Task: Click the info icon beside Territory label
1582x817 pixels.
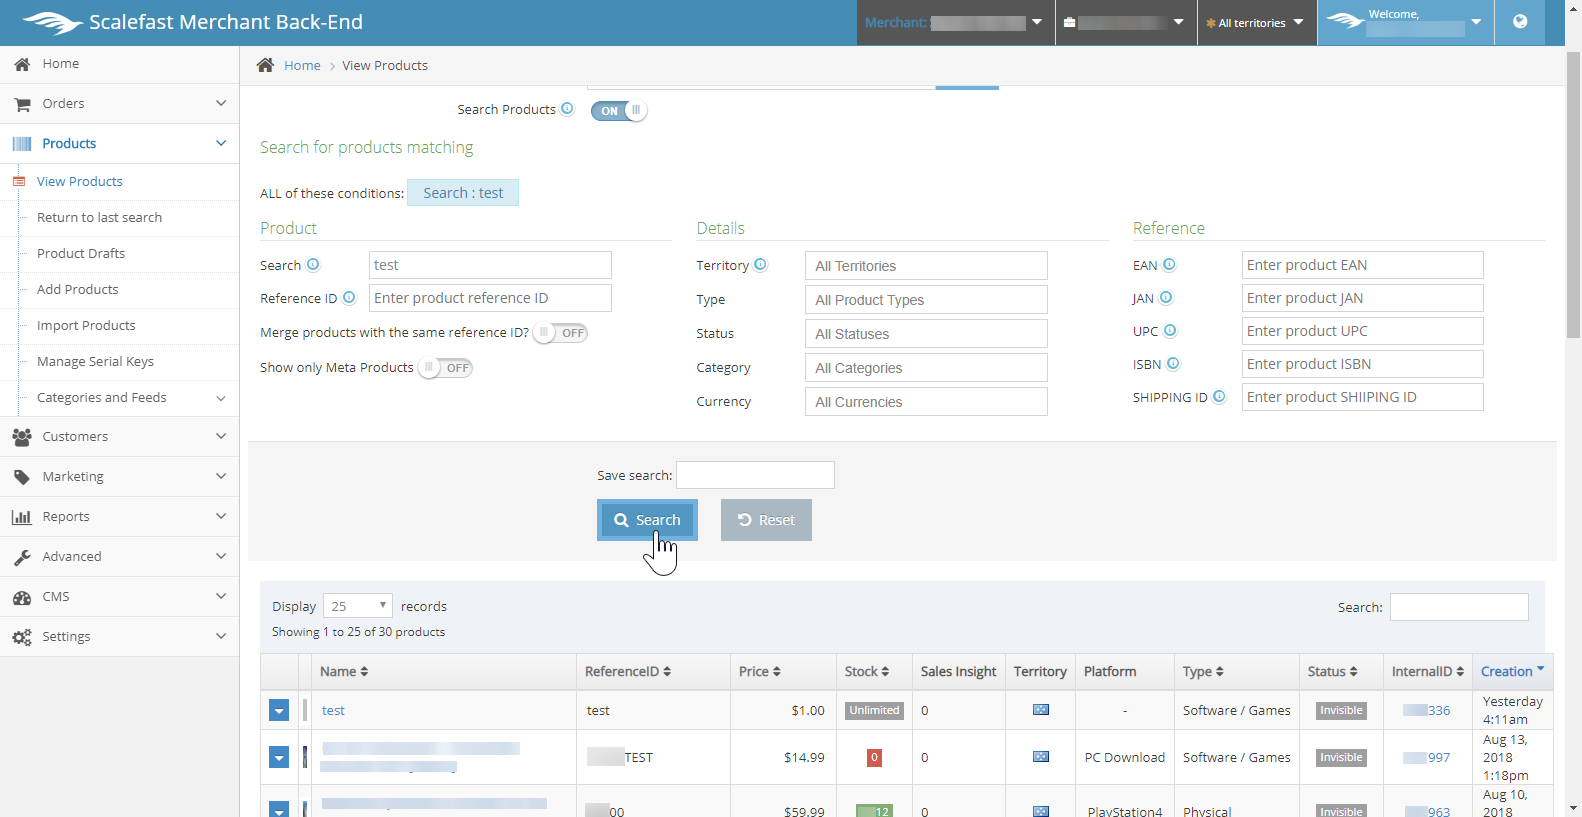Action: click(x=760, y=265)
